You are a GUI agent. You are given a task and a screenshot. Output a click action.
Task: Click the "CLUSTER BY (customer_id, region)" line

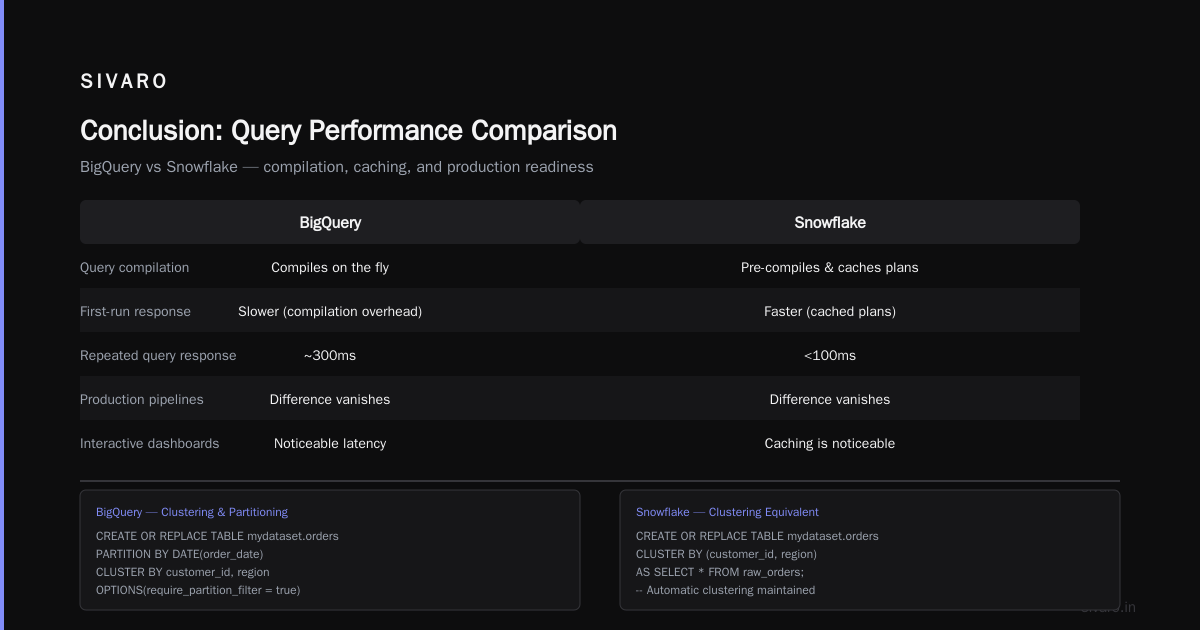727,554
